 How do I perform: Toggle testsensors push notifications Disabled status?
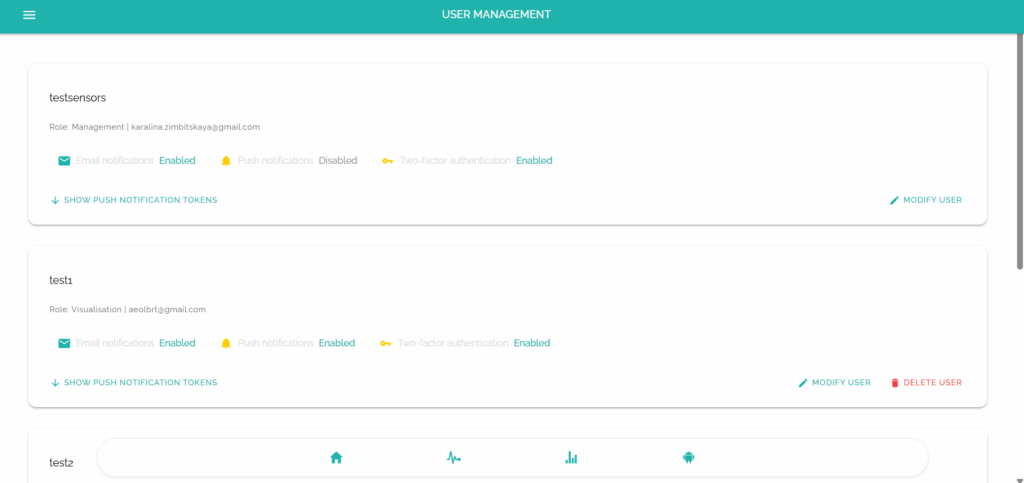pyautogui.click(x=337, y=161)
